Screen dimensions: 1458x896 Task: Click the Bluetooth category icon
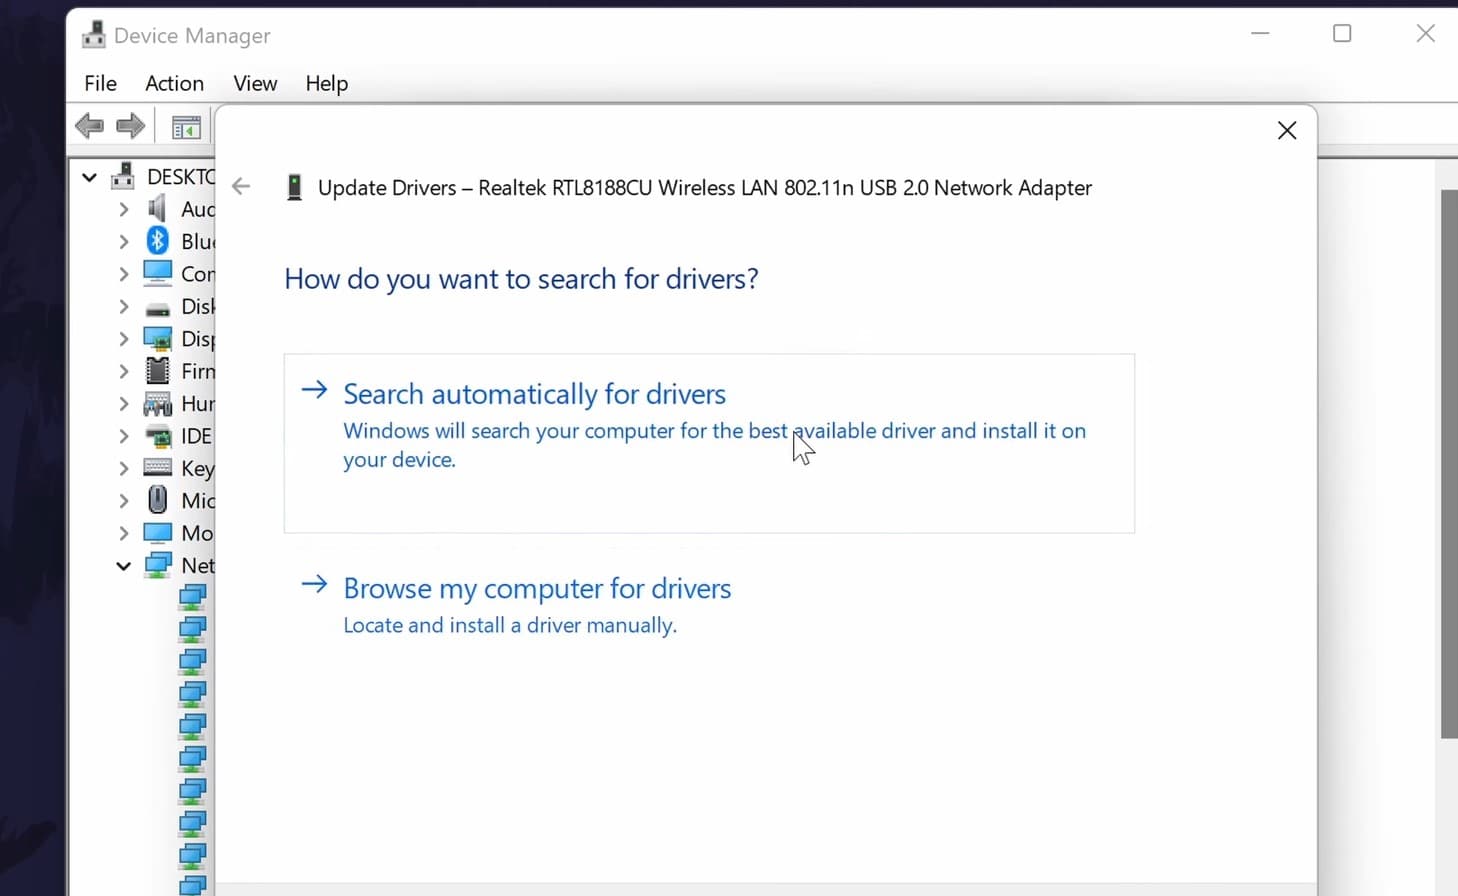[x=157, y=241]
